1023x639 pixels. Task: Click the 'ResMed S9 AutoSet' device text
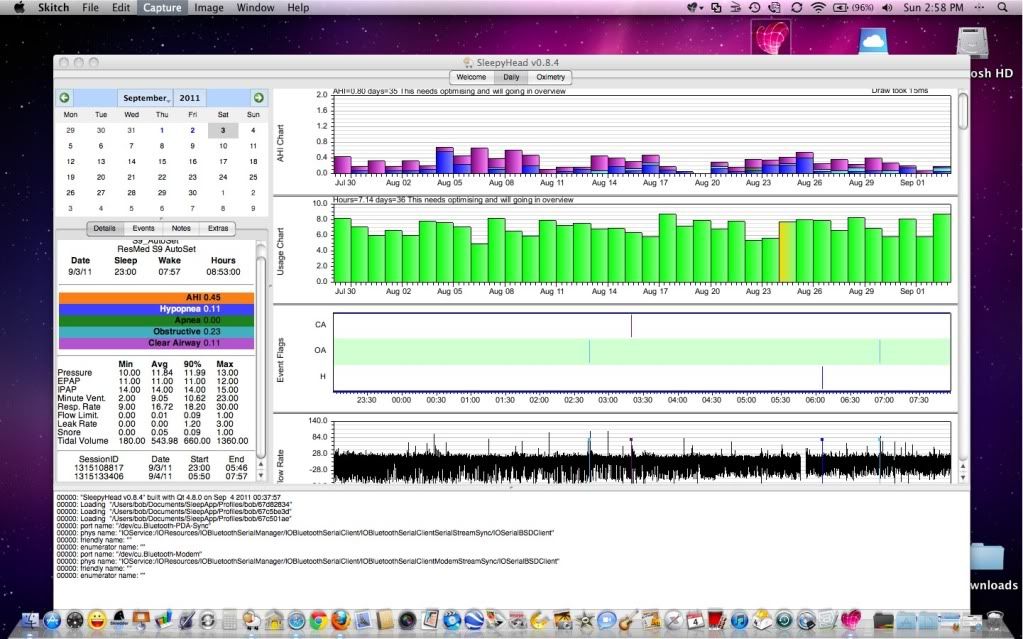(x=157, y=249)
